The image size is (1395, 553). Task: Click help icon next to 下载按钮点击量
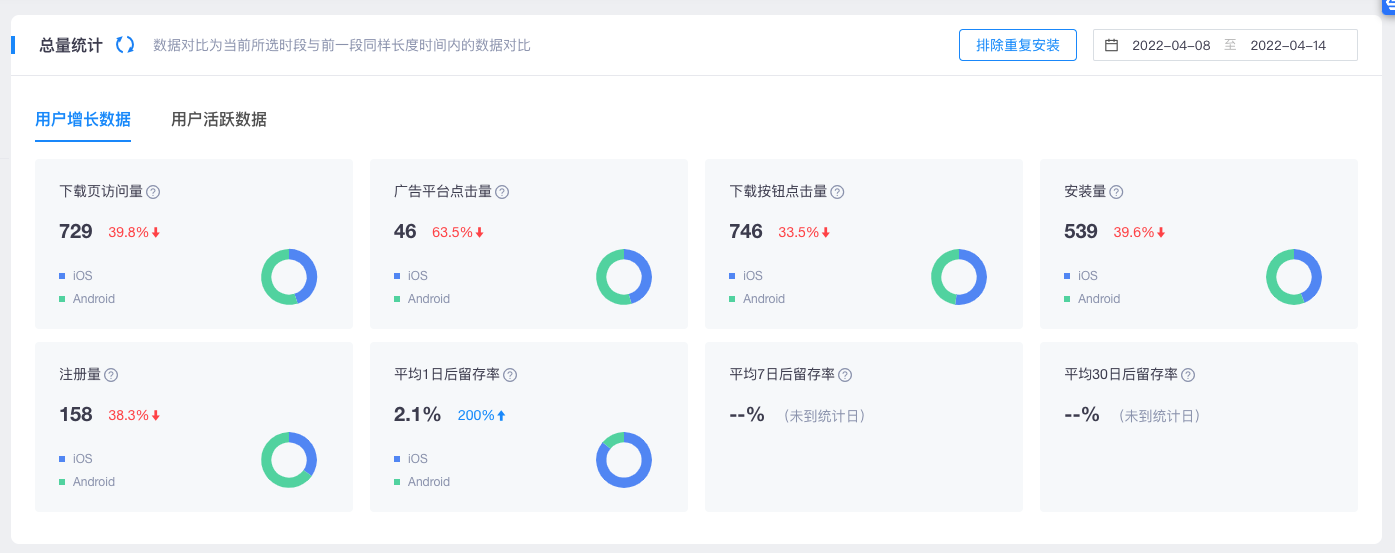tap(837, 192)
